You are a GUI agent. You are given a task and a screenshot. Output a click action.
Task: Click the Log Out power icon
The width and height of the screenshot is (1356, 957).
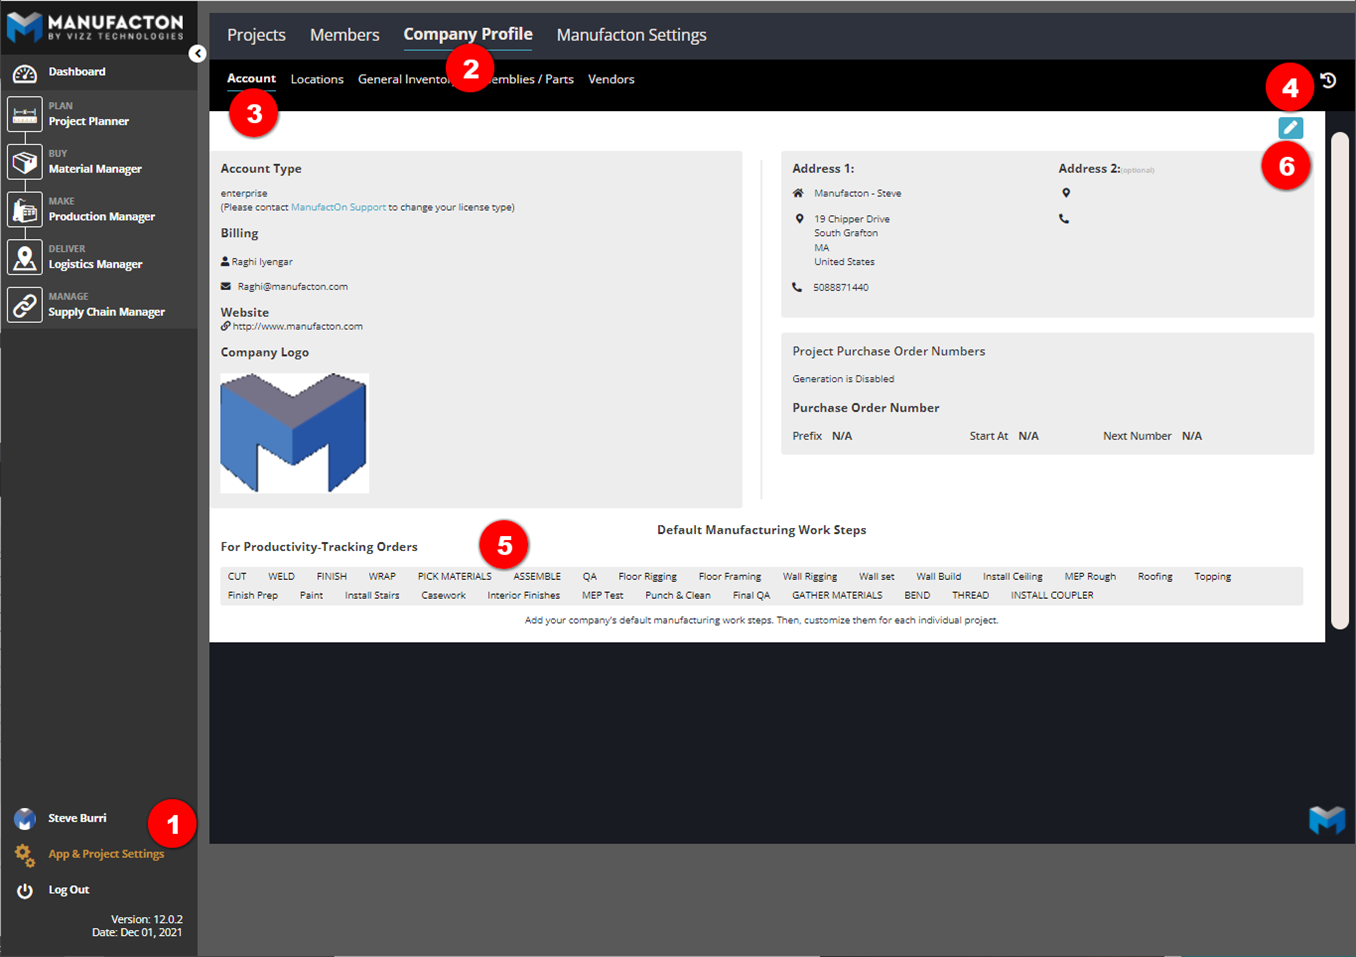tap(25, 890)
